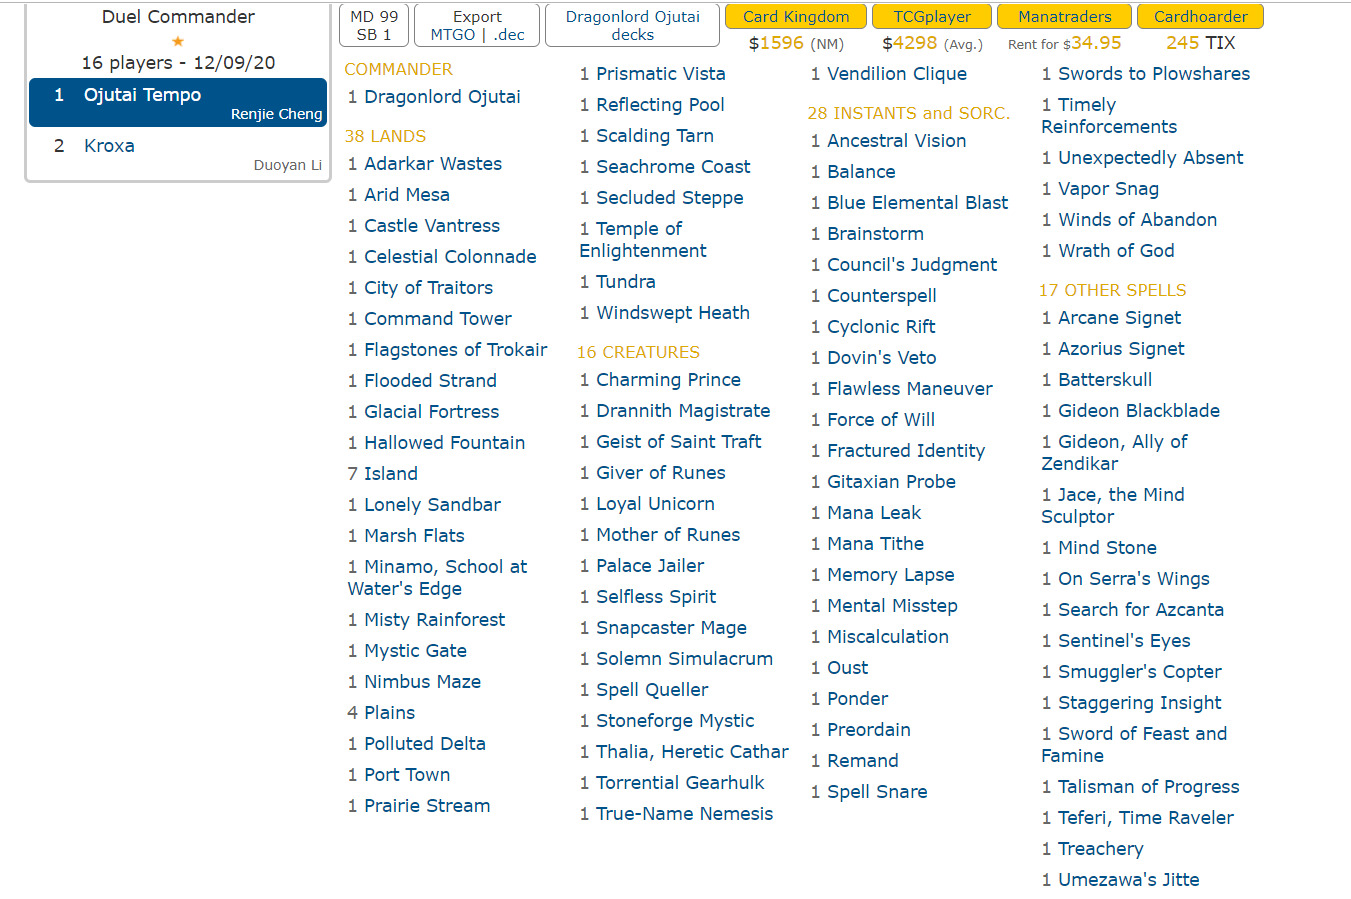The width and height of the screenshot is (1351, 899).
Task: Open the Duel Commander event title
Action: point(178,17)
